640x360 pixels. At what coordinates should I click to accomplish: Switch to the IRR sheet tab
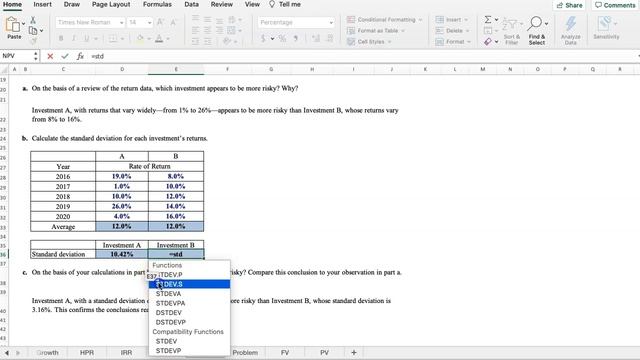point(126,353)
